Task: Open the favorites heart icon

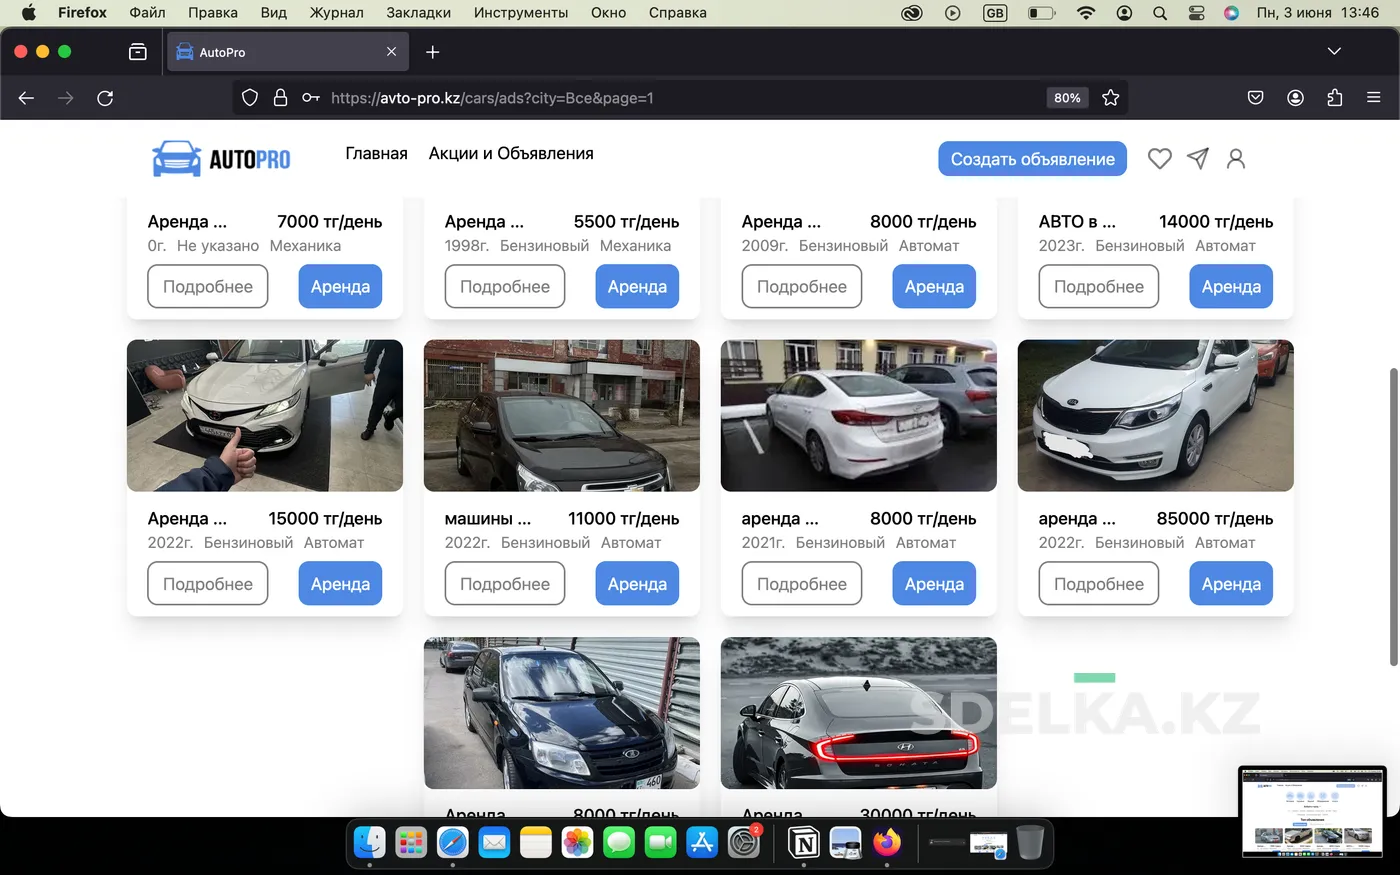Action: coord(1159,159)
